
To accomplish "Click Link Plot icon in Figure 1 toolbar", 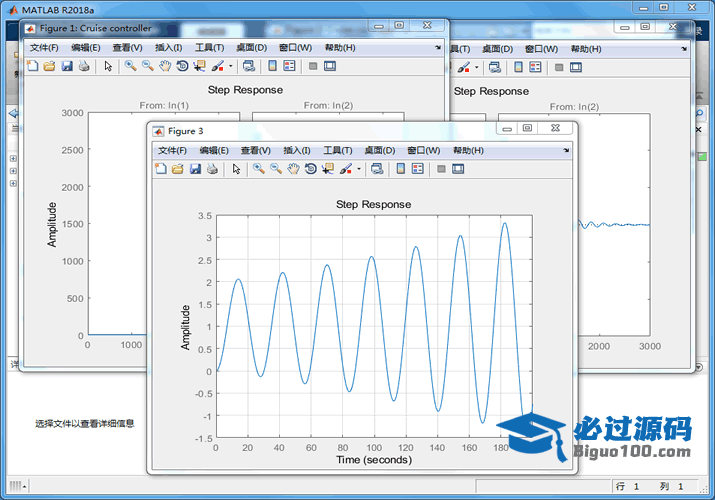I will [249, 66].
